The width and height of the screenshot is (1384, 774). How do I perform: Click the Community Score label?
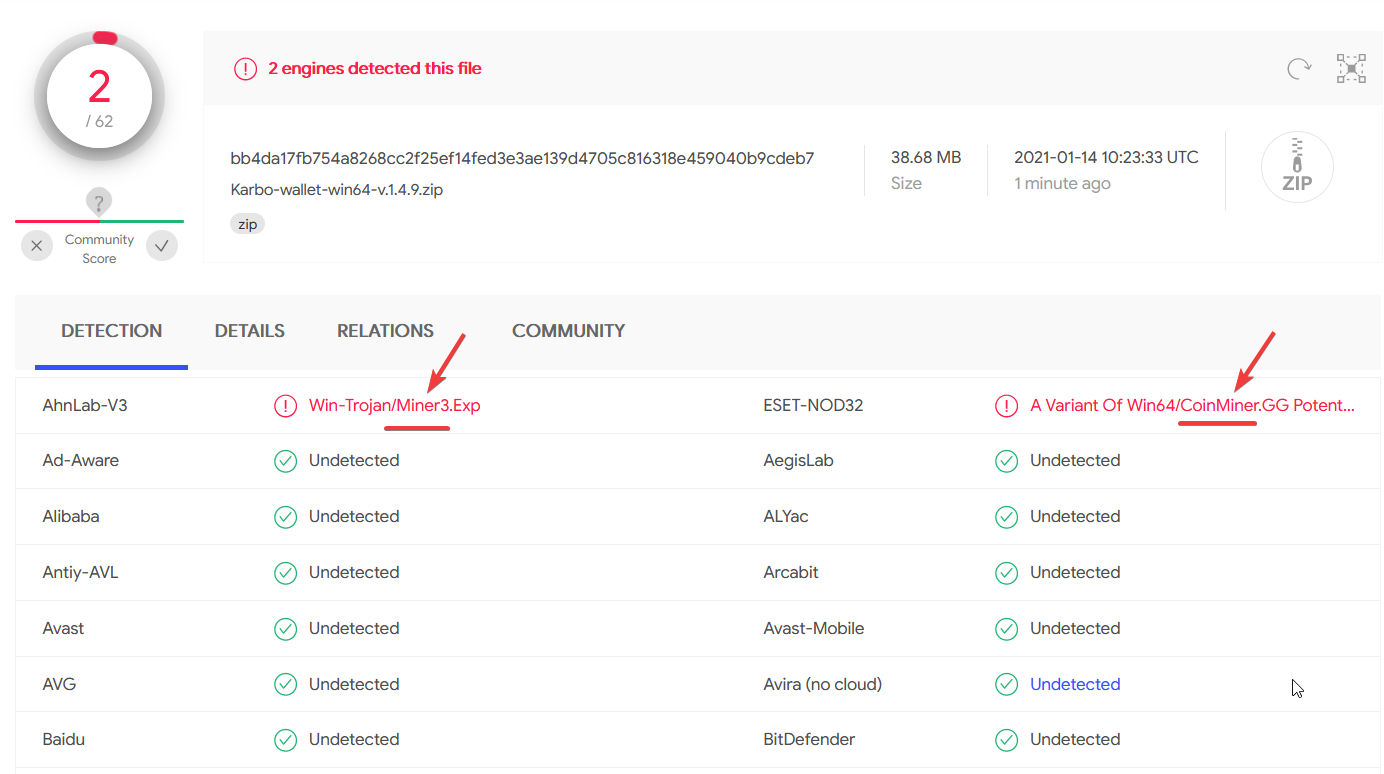[x=99, y=249]
